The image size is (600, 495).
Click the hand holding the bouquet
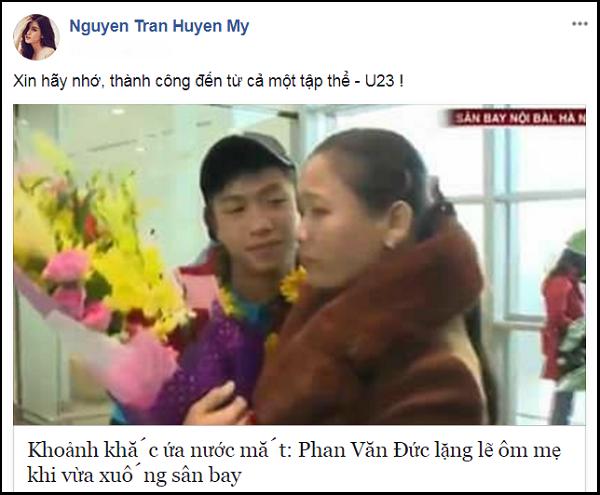pyautogui.click(x=214, y=405)
